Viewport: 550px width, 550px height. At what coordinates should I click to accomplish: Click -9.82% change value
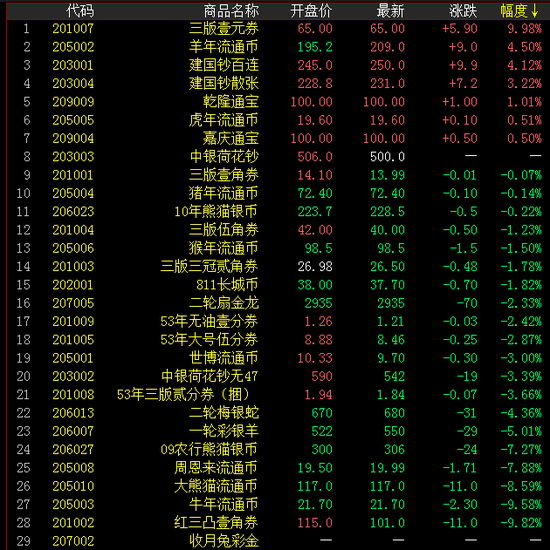click(521, 523)
